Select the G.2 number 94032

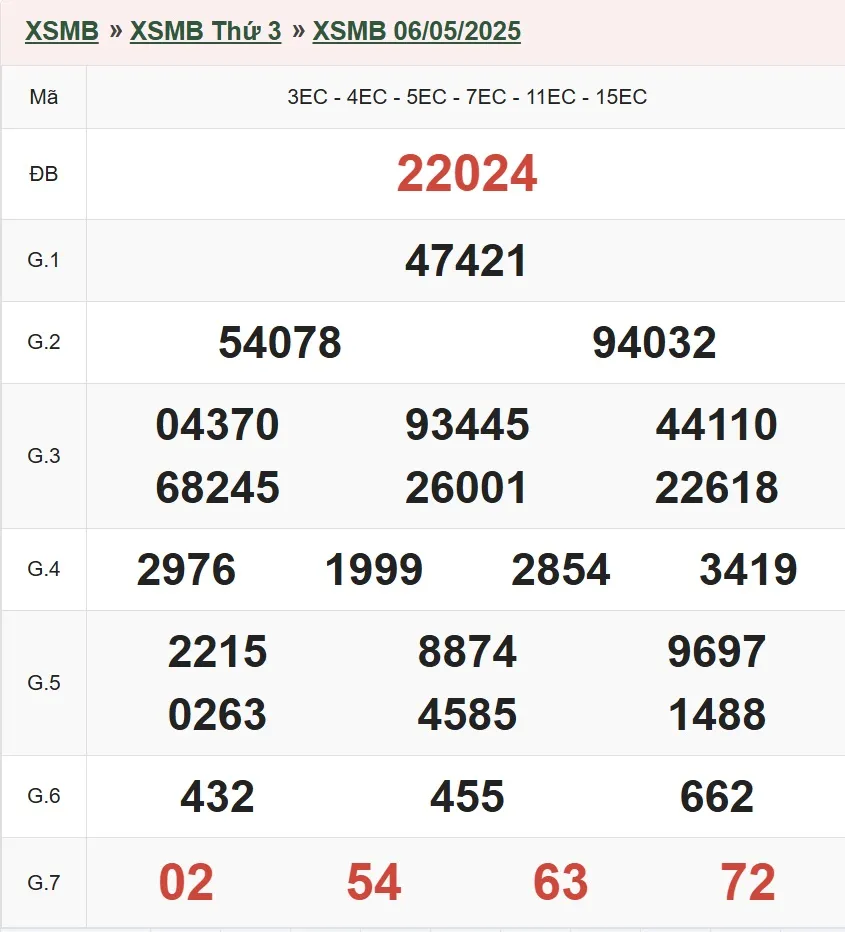pos(654,343)
